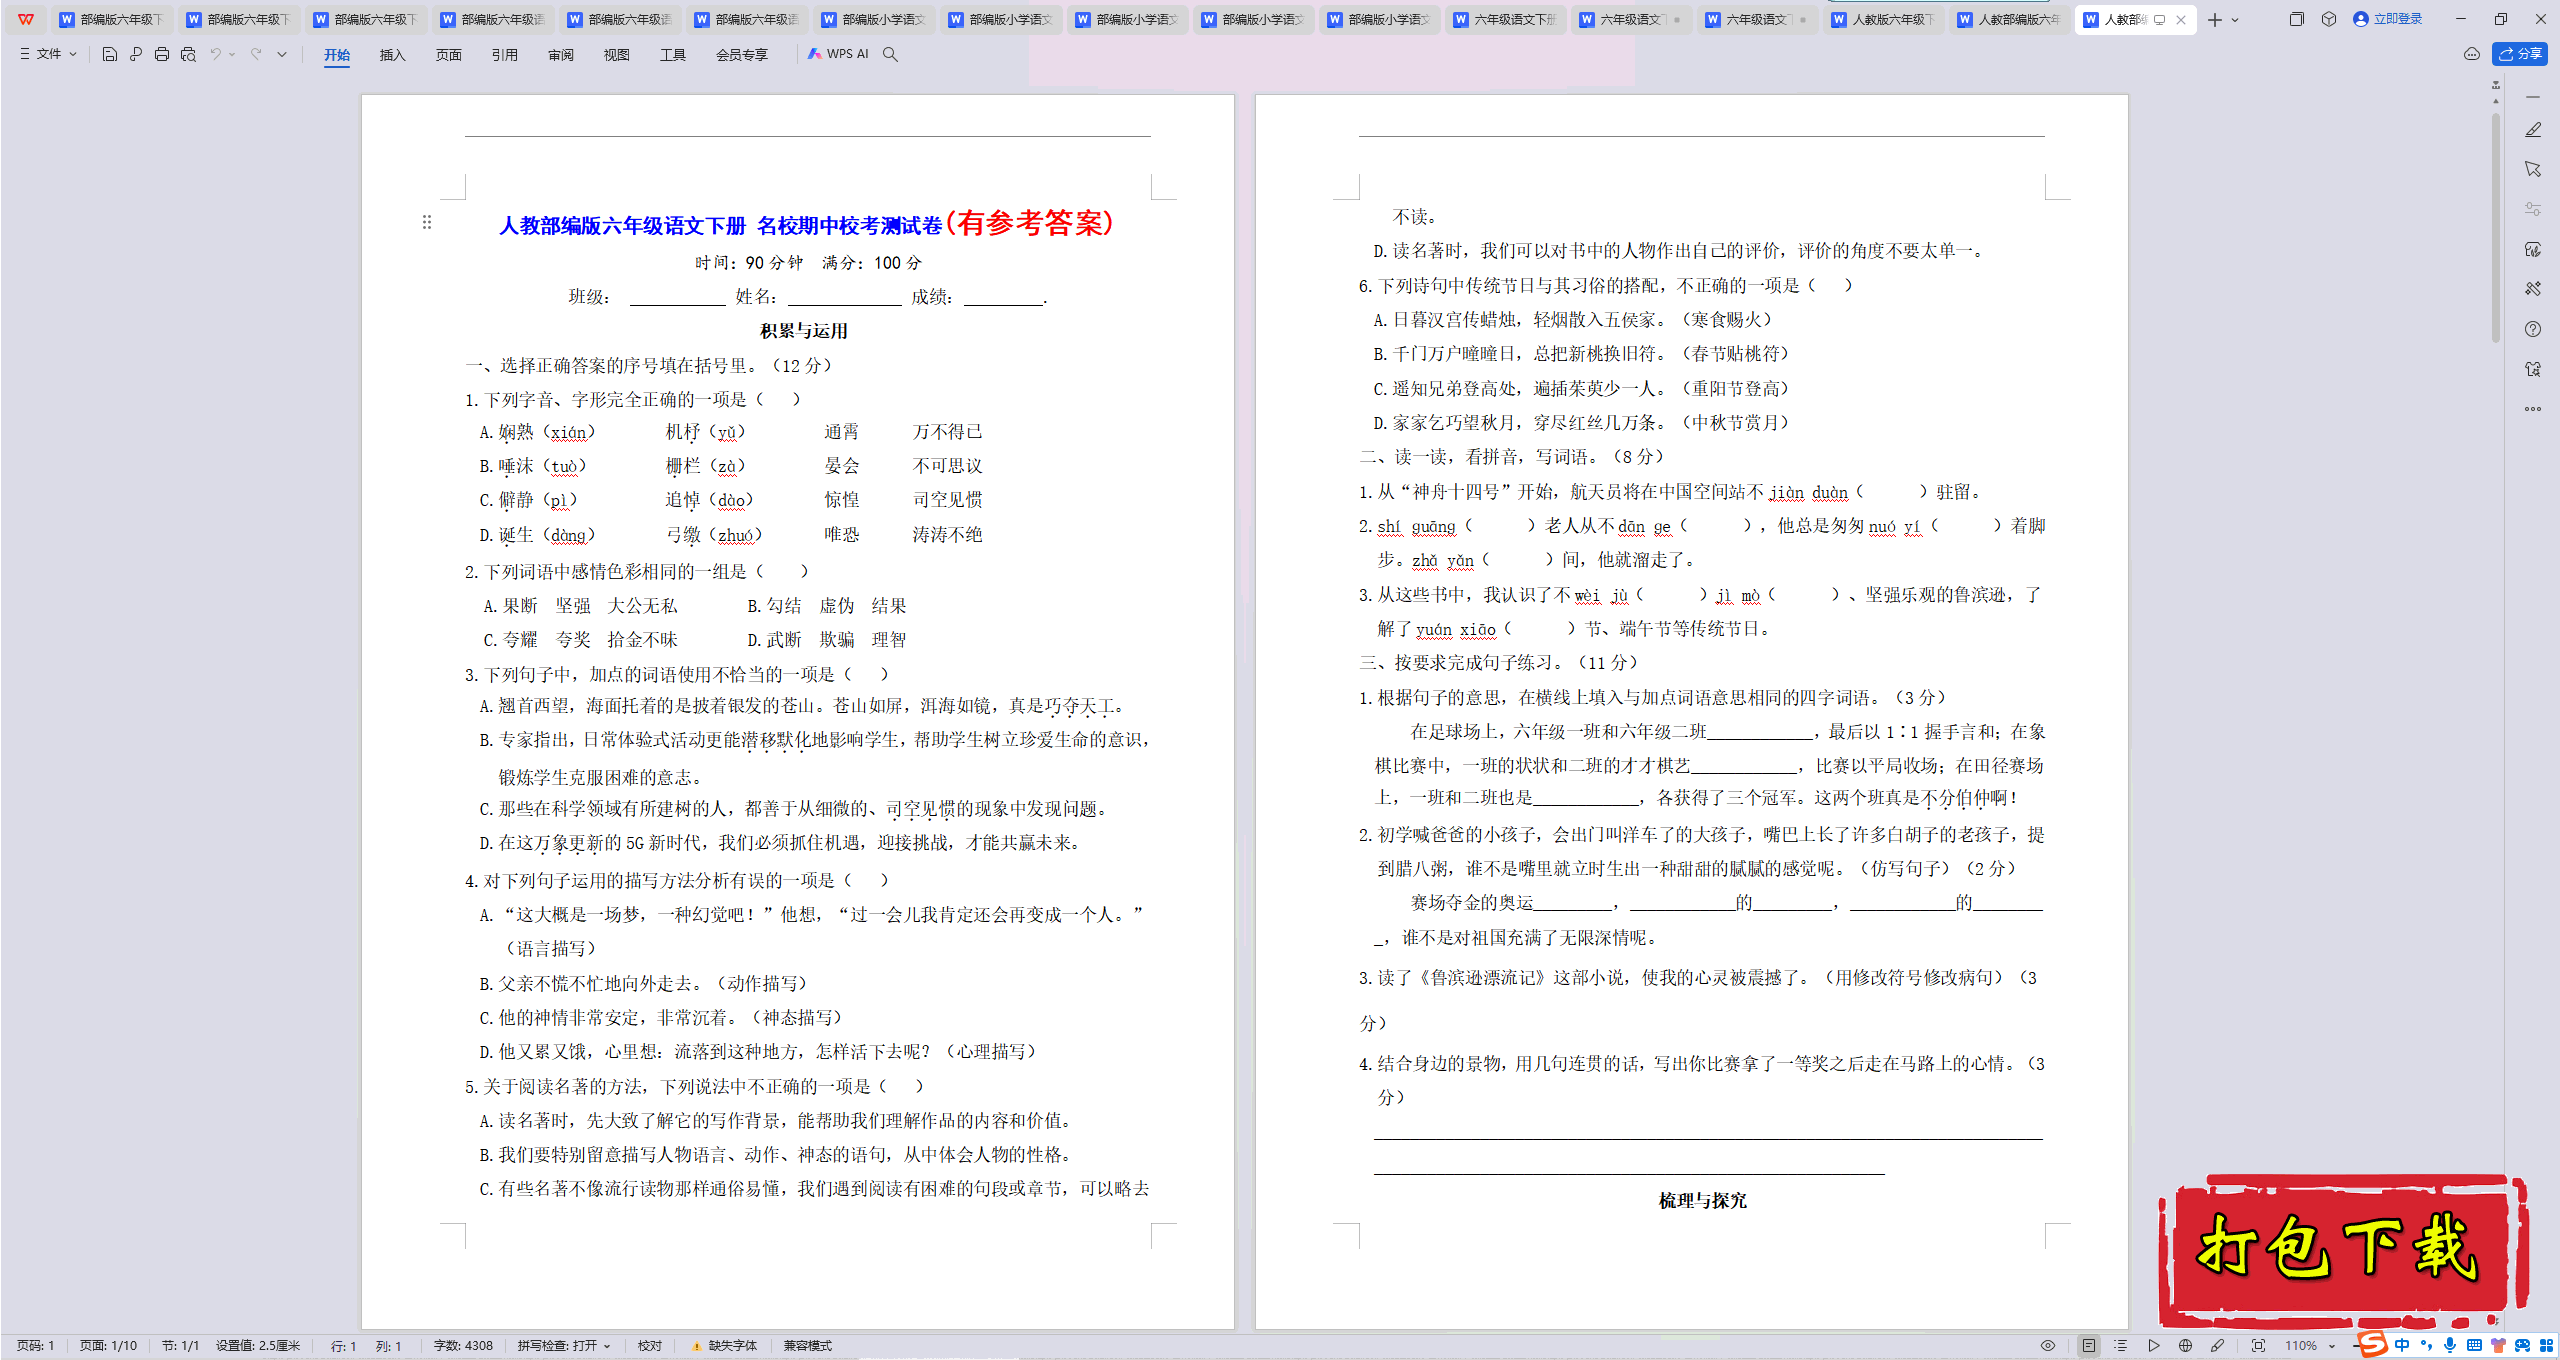
Task: Click the settings sliders icon in right sidebar
Action: pos(2533,209)
